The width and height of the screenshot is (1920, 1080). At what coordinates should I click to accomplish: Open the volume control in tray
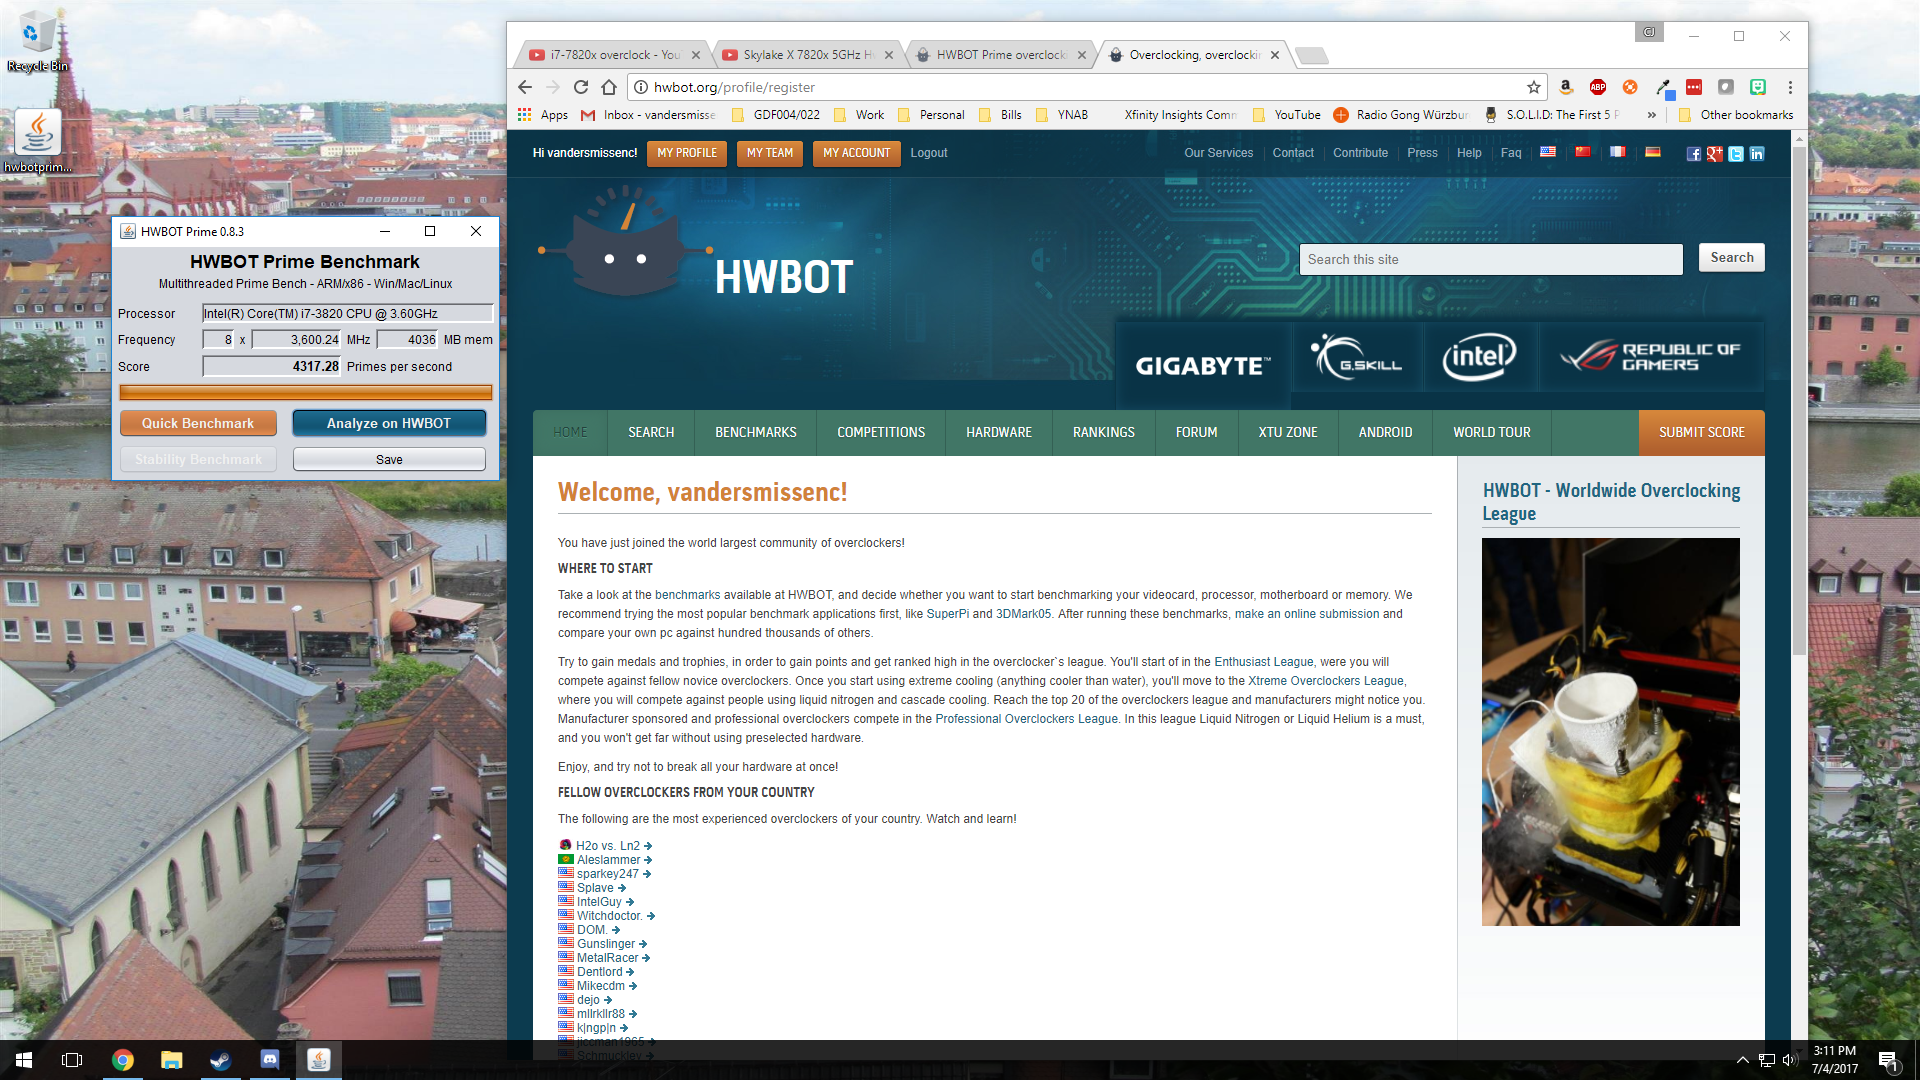click(x=1790, y=1060)
